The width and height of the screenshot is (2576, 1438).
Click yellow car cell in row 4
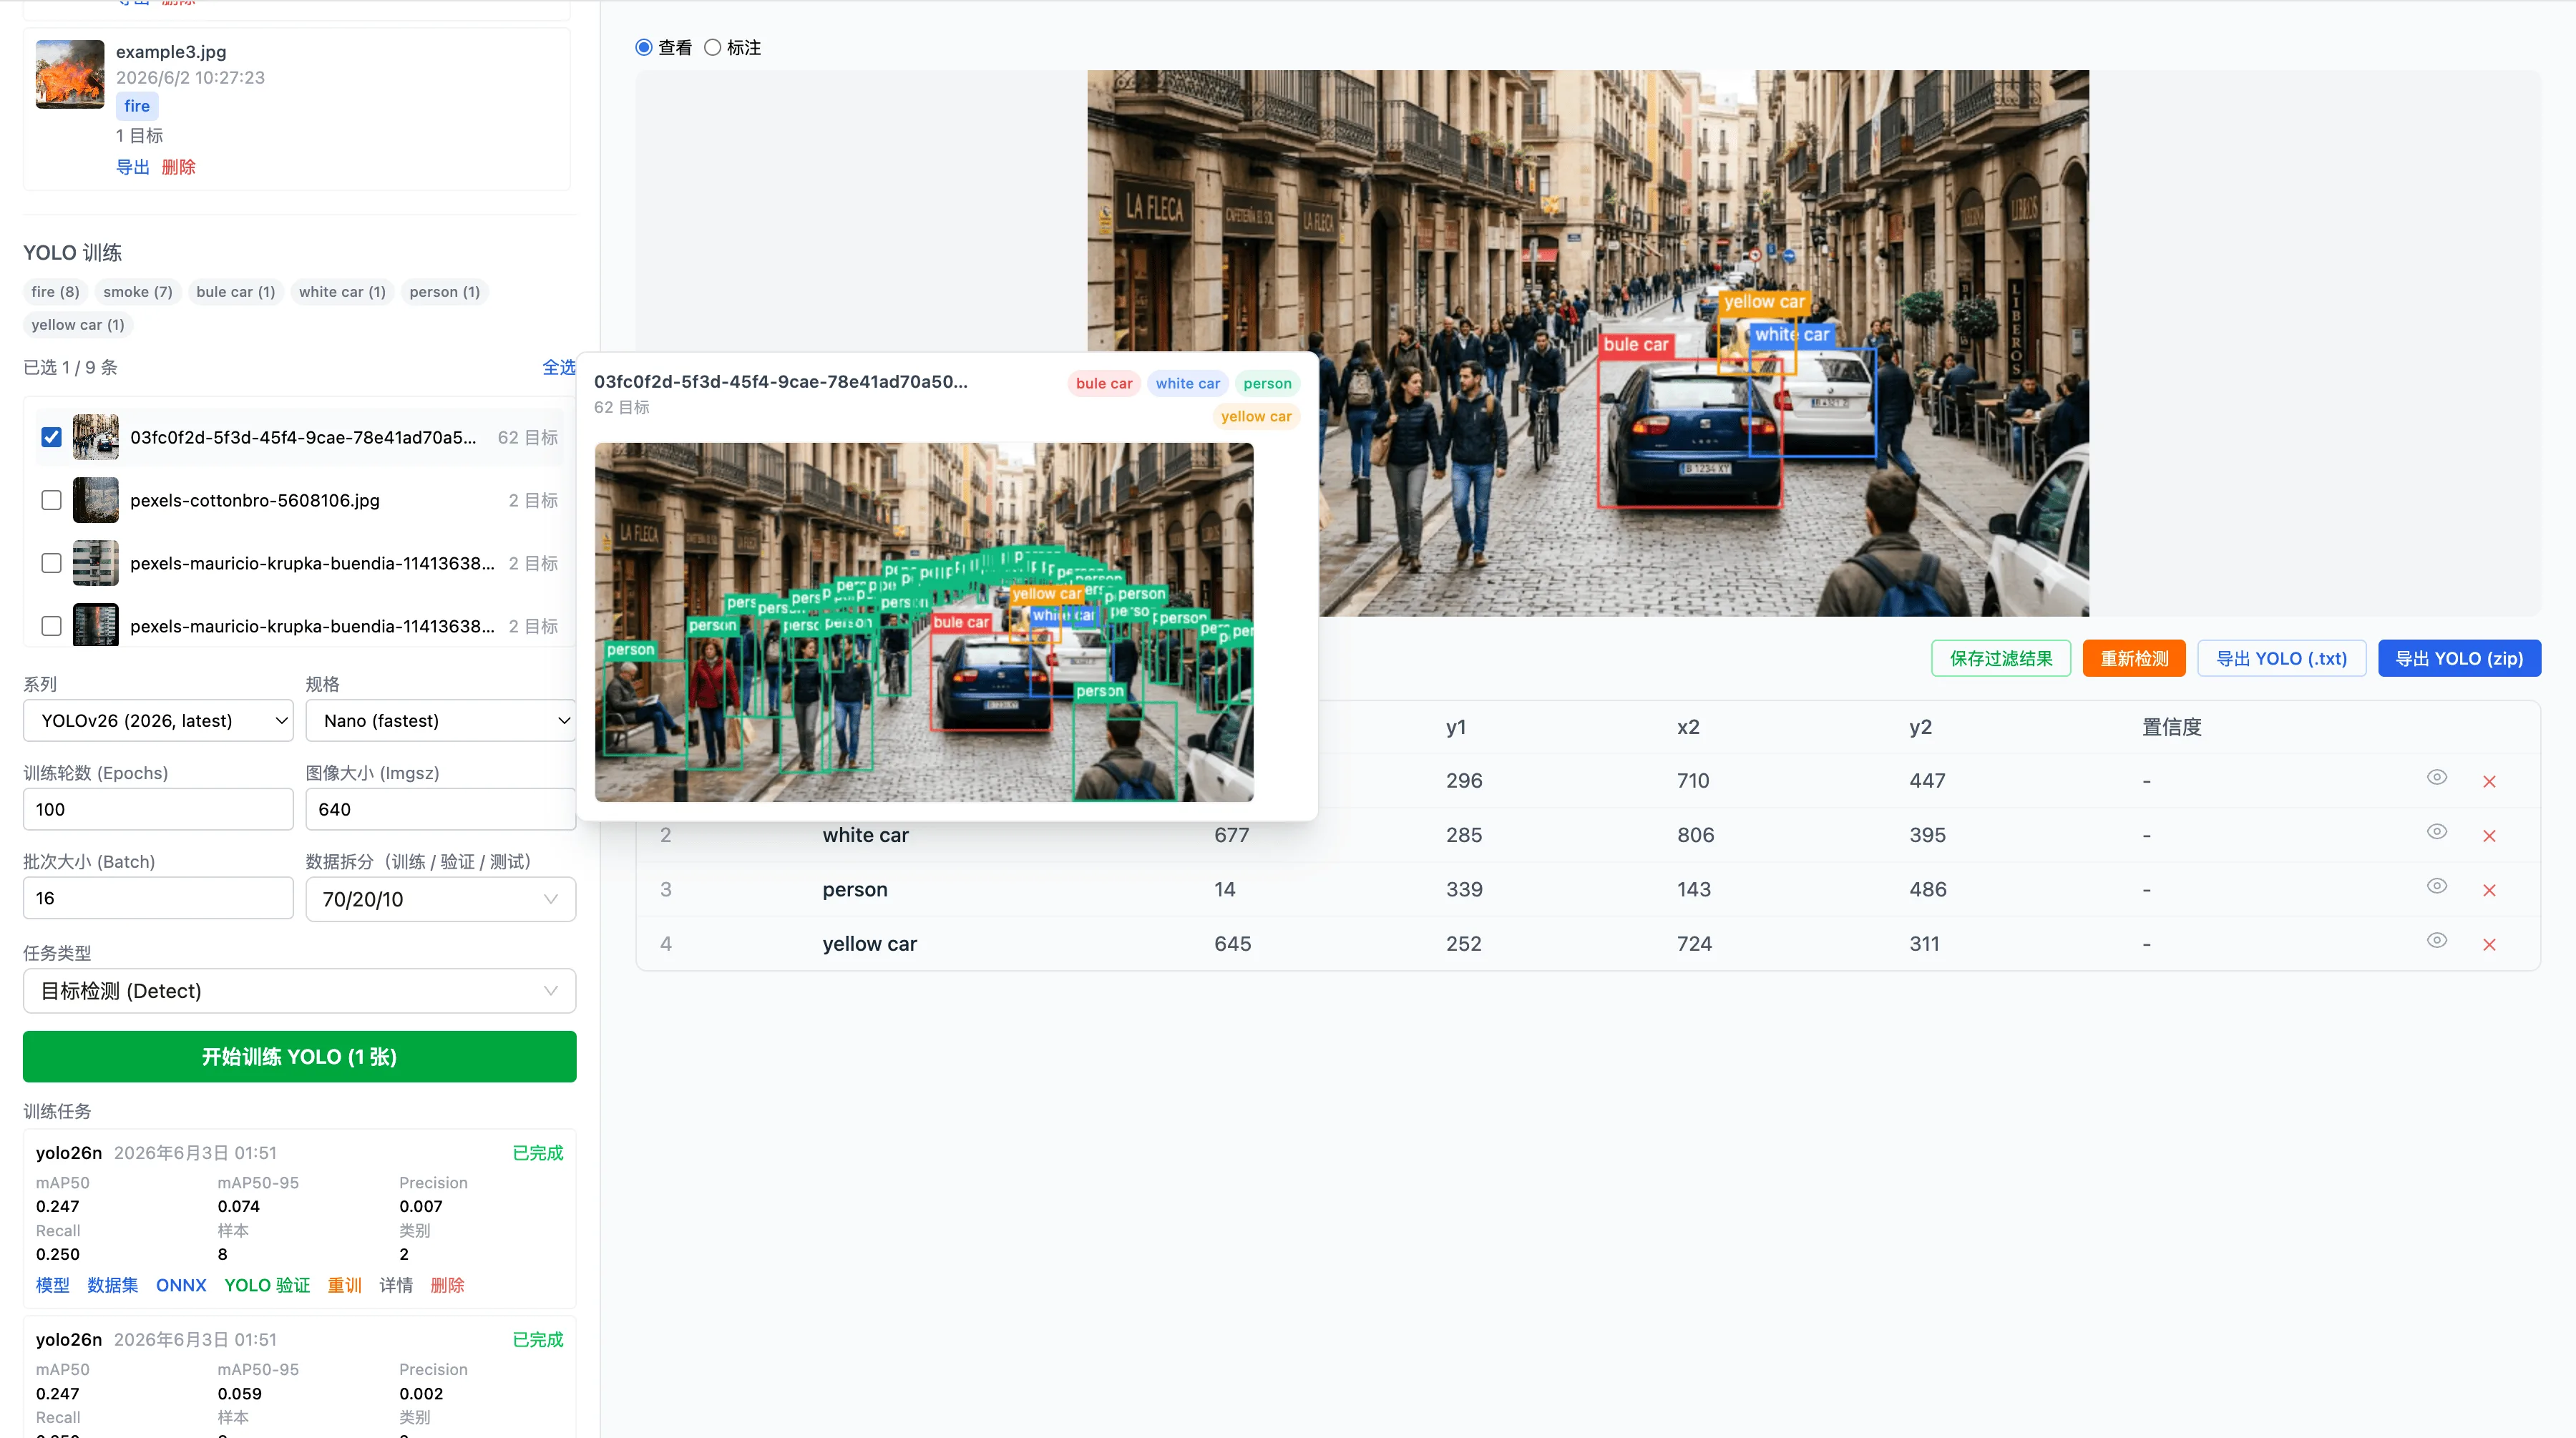click(869, 944)
